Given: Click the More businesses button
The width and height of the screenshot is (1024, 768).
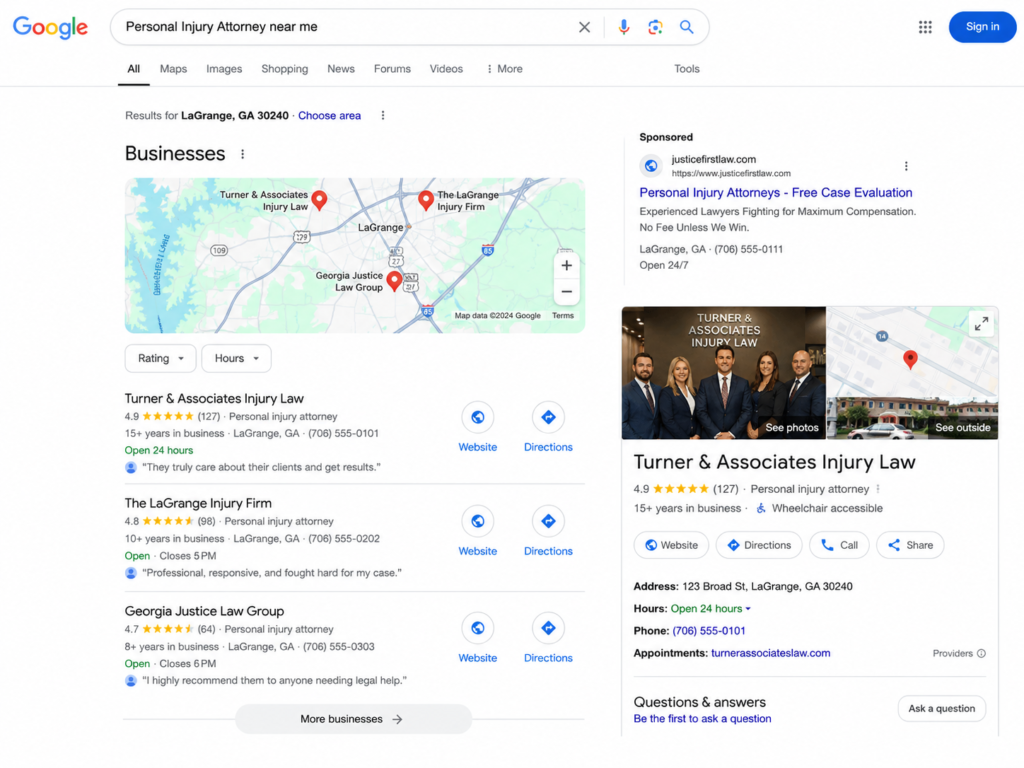Looking at the screenshot, I should pos(353,719).
